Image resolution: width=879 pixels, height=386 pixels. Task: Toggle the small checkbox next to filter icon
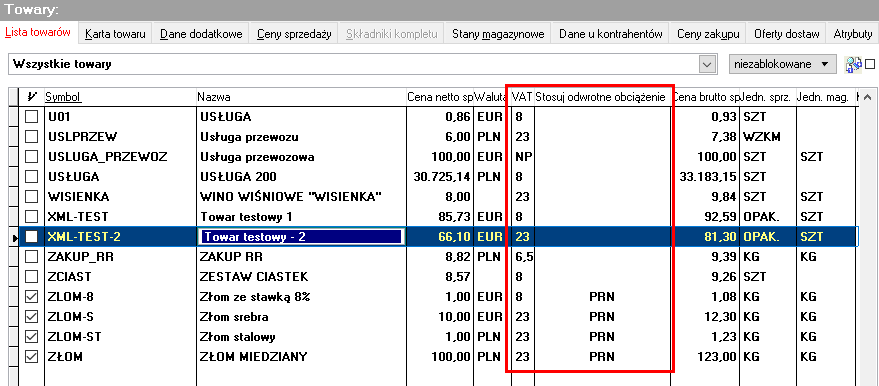click(870, 64)
